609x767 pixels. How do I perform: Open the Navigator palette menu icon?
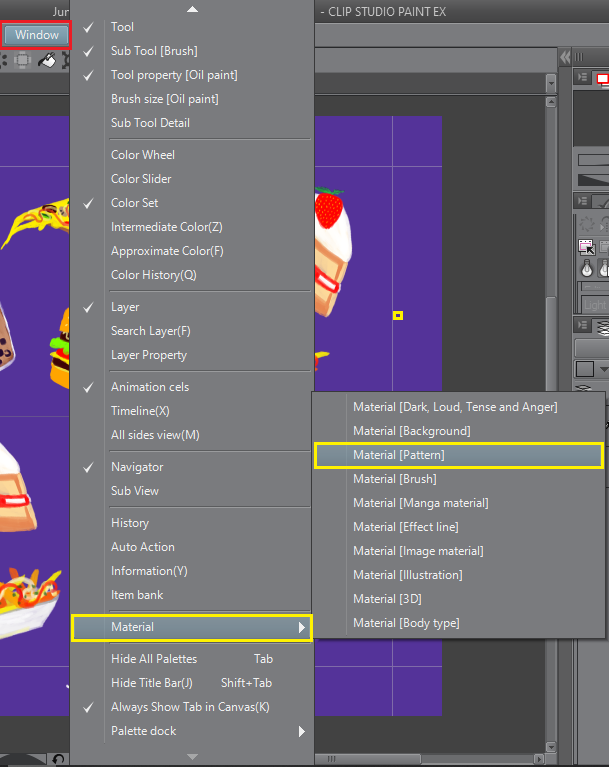582,77
